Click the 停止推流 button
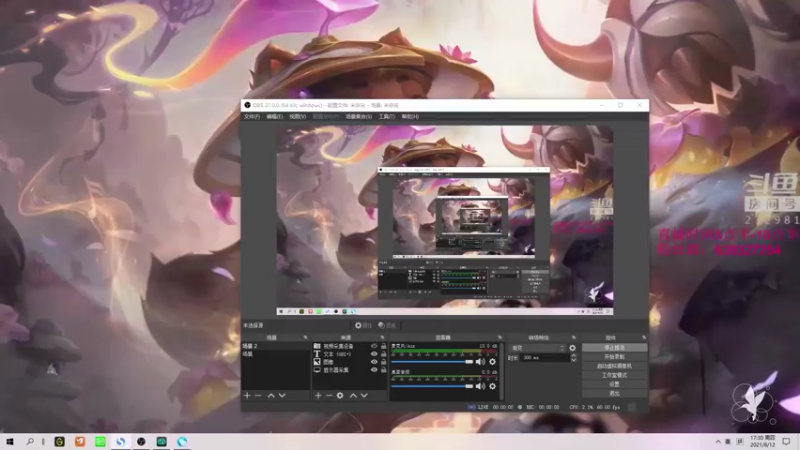Image resolution: width=800 pixels, height=450 pixels. (x=614, y=347)
